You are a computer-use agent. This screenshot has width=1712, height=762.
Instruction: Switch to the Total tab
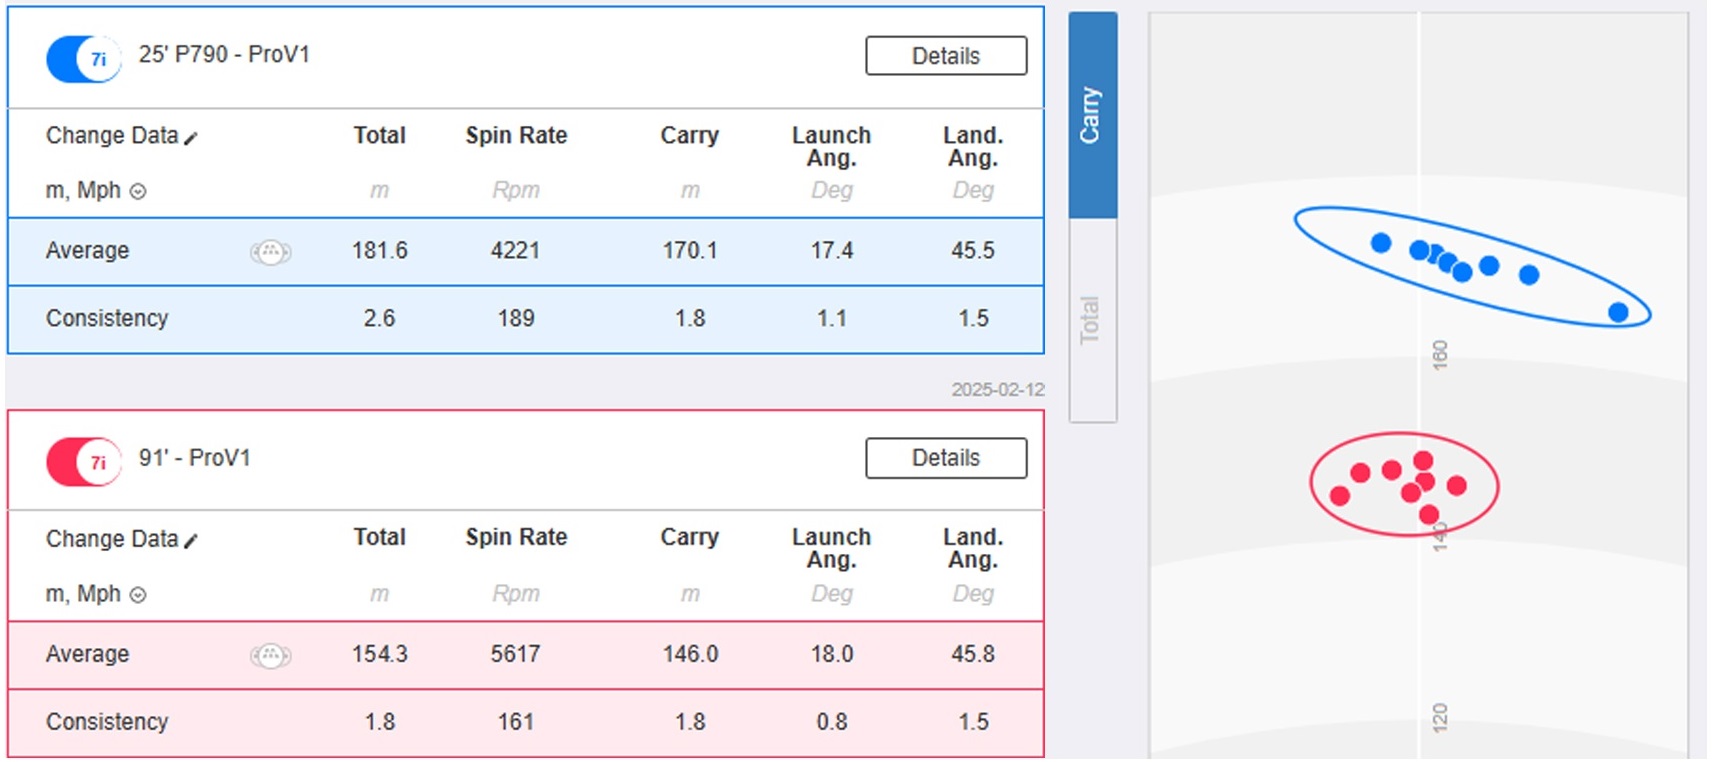[1092, 320]
